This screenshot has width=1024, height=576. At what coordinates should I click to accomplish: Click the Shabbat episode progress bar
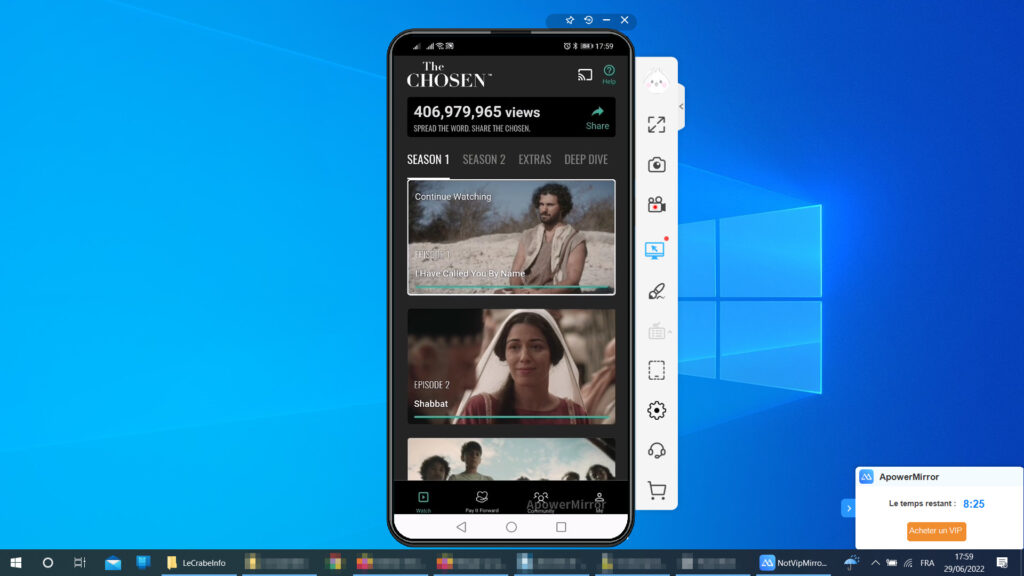click(x=511, y=416)
